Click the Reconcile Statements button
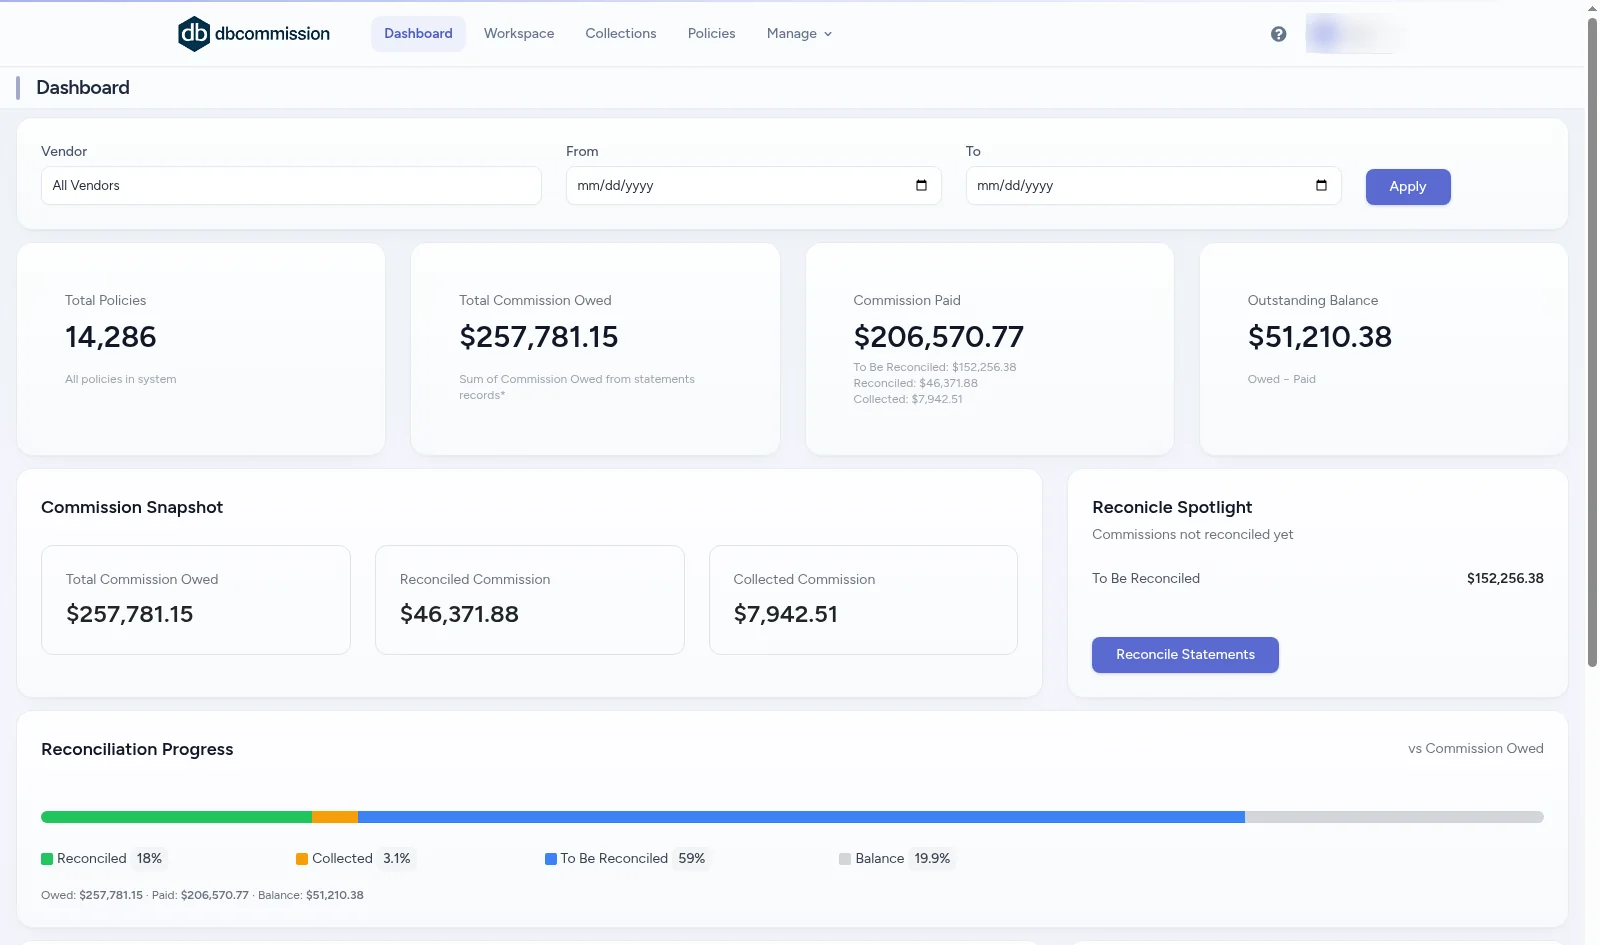This screenshot has width=1600, height=945. click(1185, 655)
